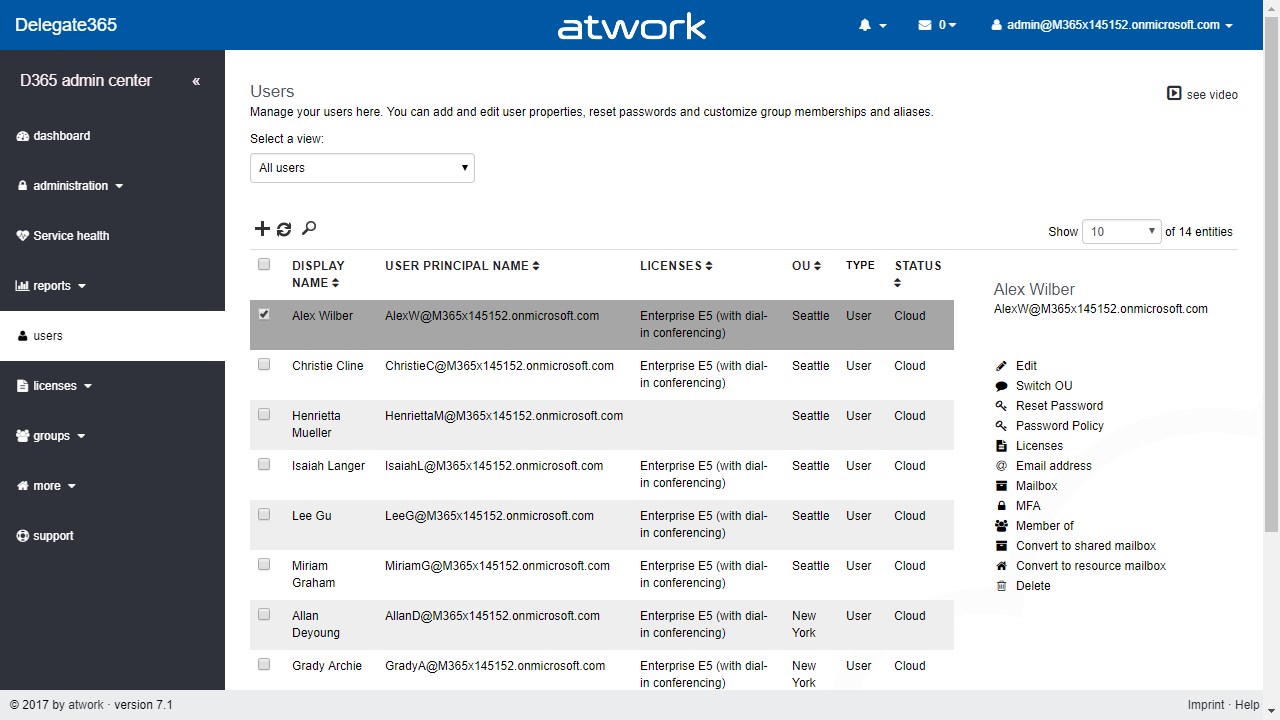Click the D365 admin center title
This screenshot has width=1280, height=720.
coord(86,80)
